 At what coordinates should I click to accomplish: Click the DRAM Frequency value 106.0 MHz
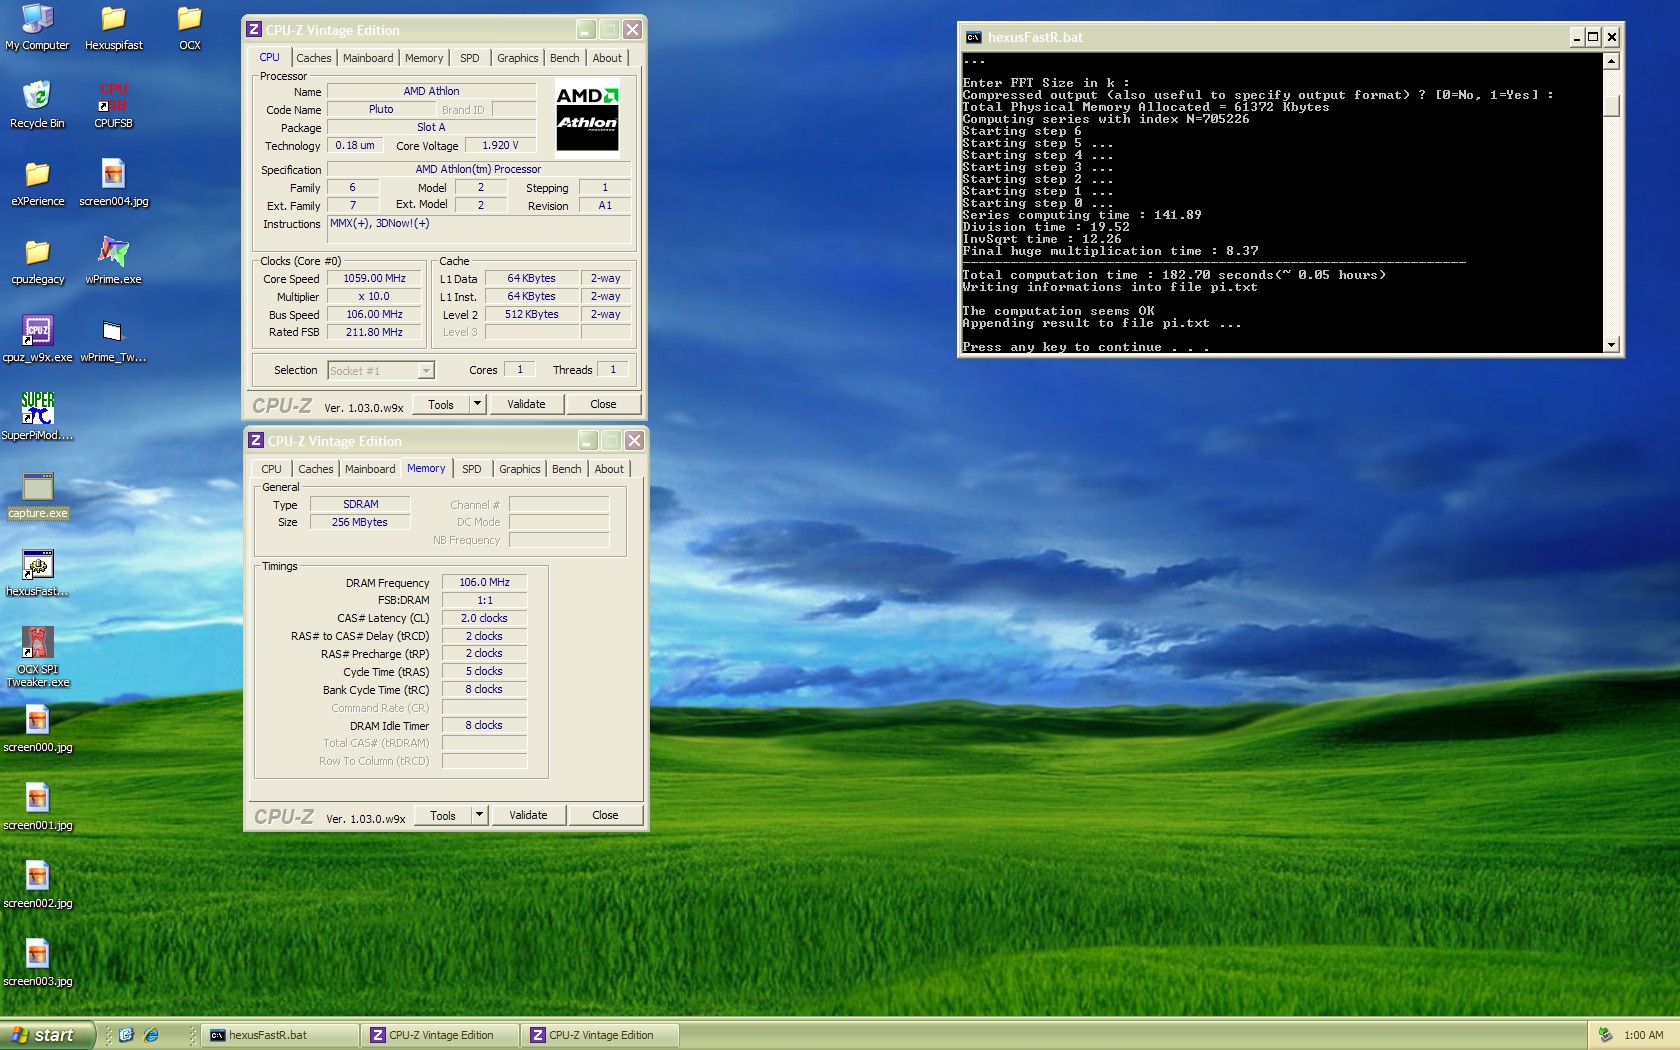484,582
